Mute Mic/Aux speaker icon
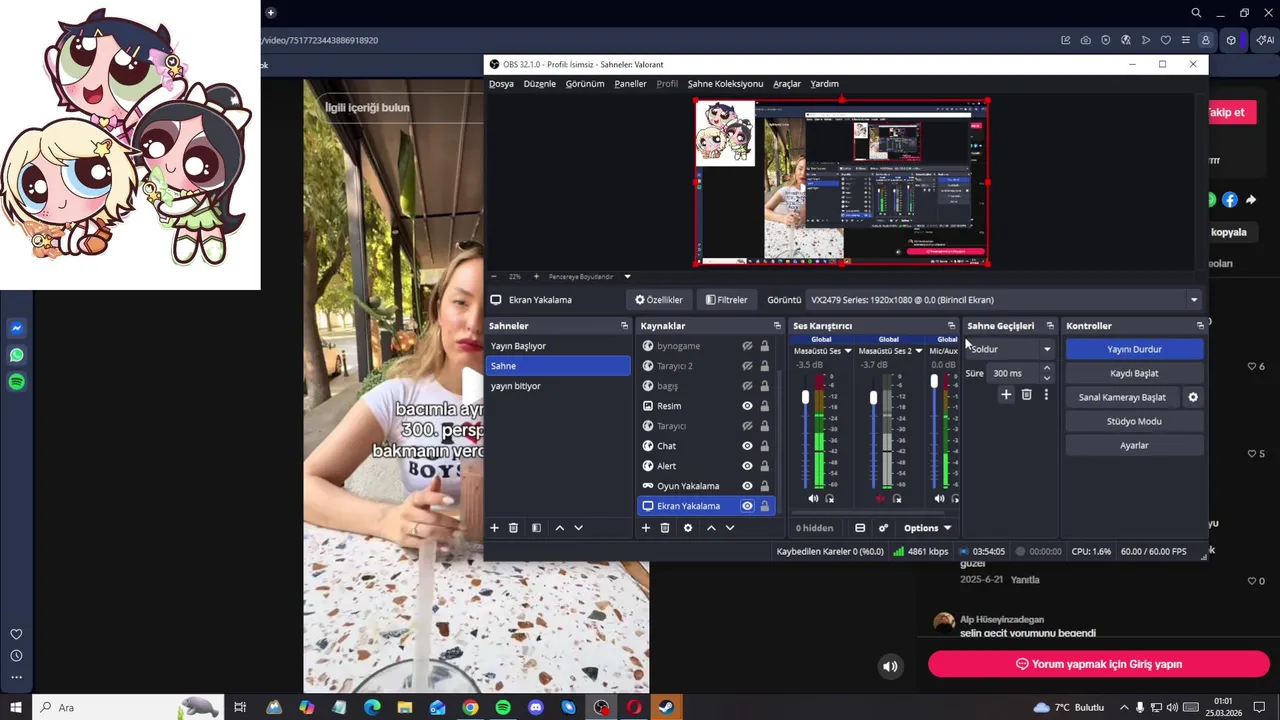1280x720 pixels. [939, 498]
